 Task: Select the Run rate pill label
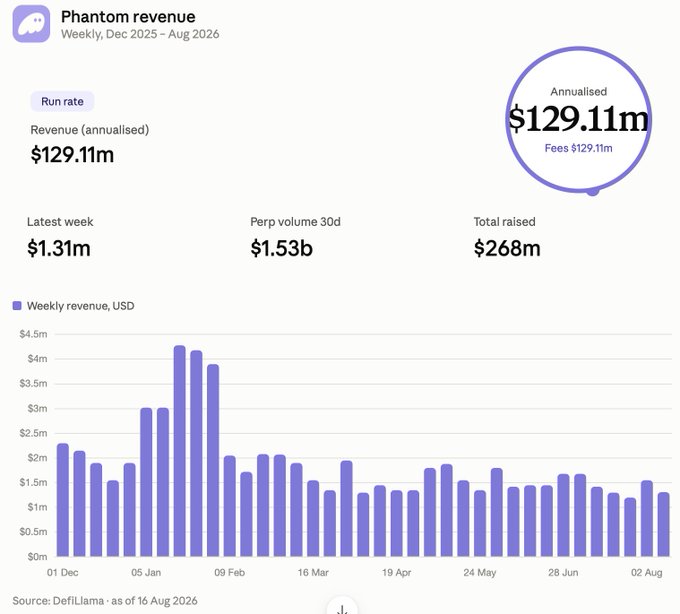62,101
